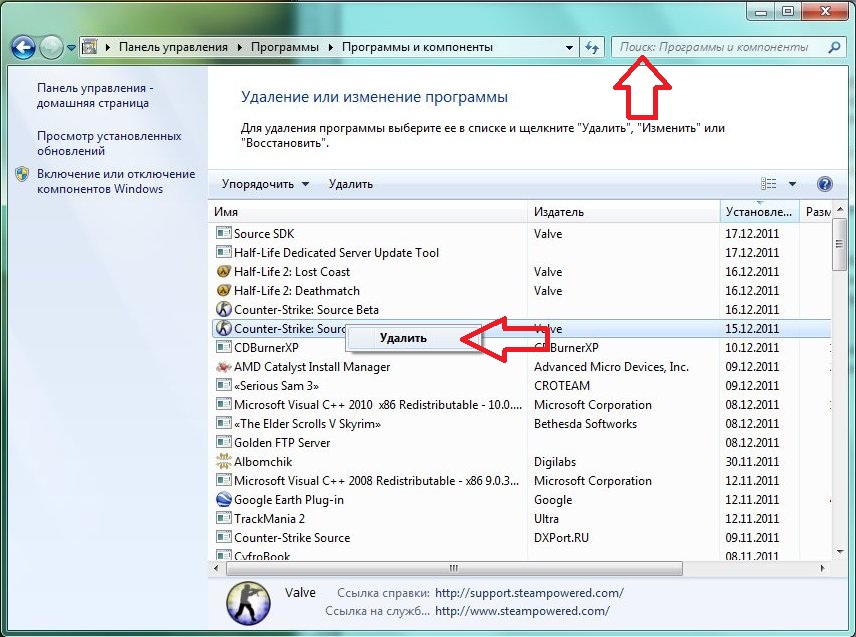Open Включение или отключение компонентов Windows
Screen dimensions: 856x637
pyautogui.click(x=115, y=181)
